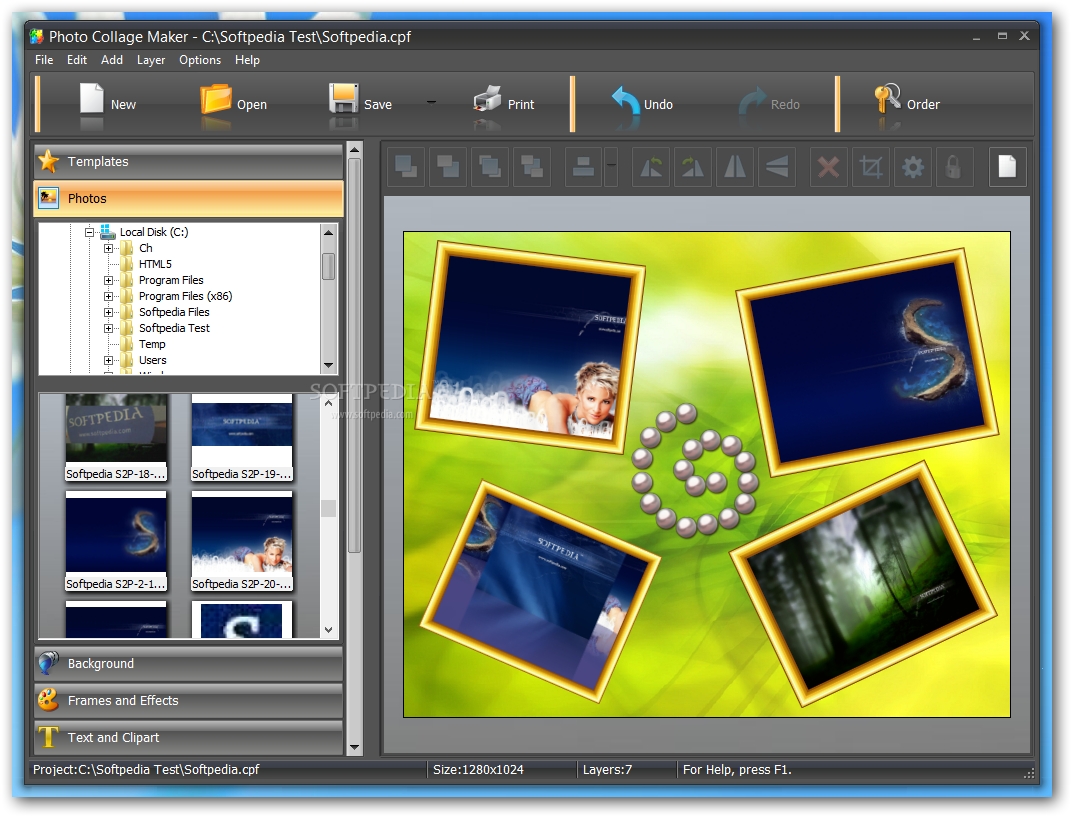Viewport: 1072px width, 817px height.
Task: Expand the Softpedia Files folder node
Action: (x=108, y=312)
